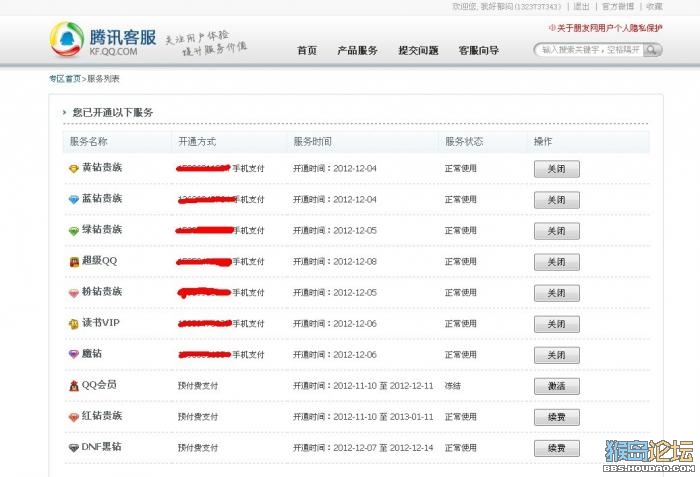Open the 产品服务 navigation menu
700x477 pixels.
[357, 50]
